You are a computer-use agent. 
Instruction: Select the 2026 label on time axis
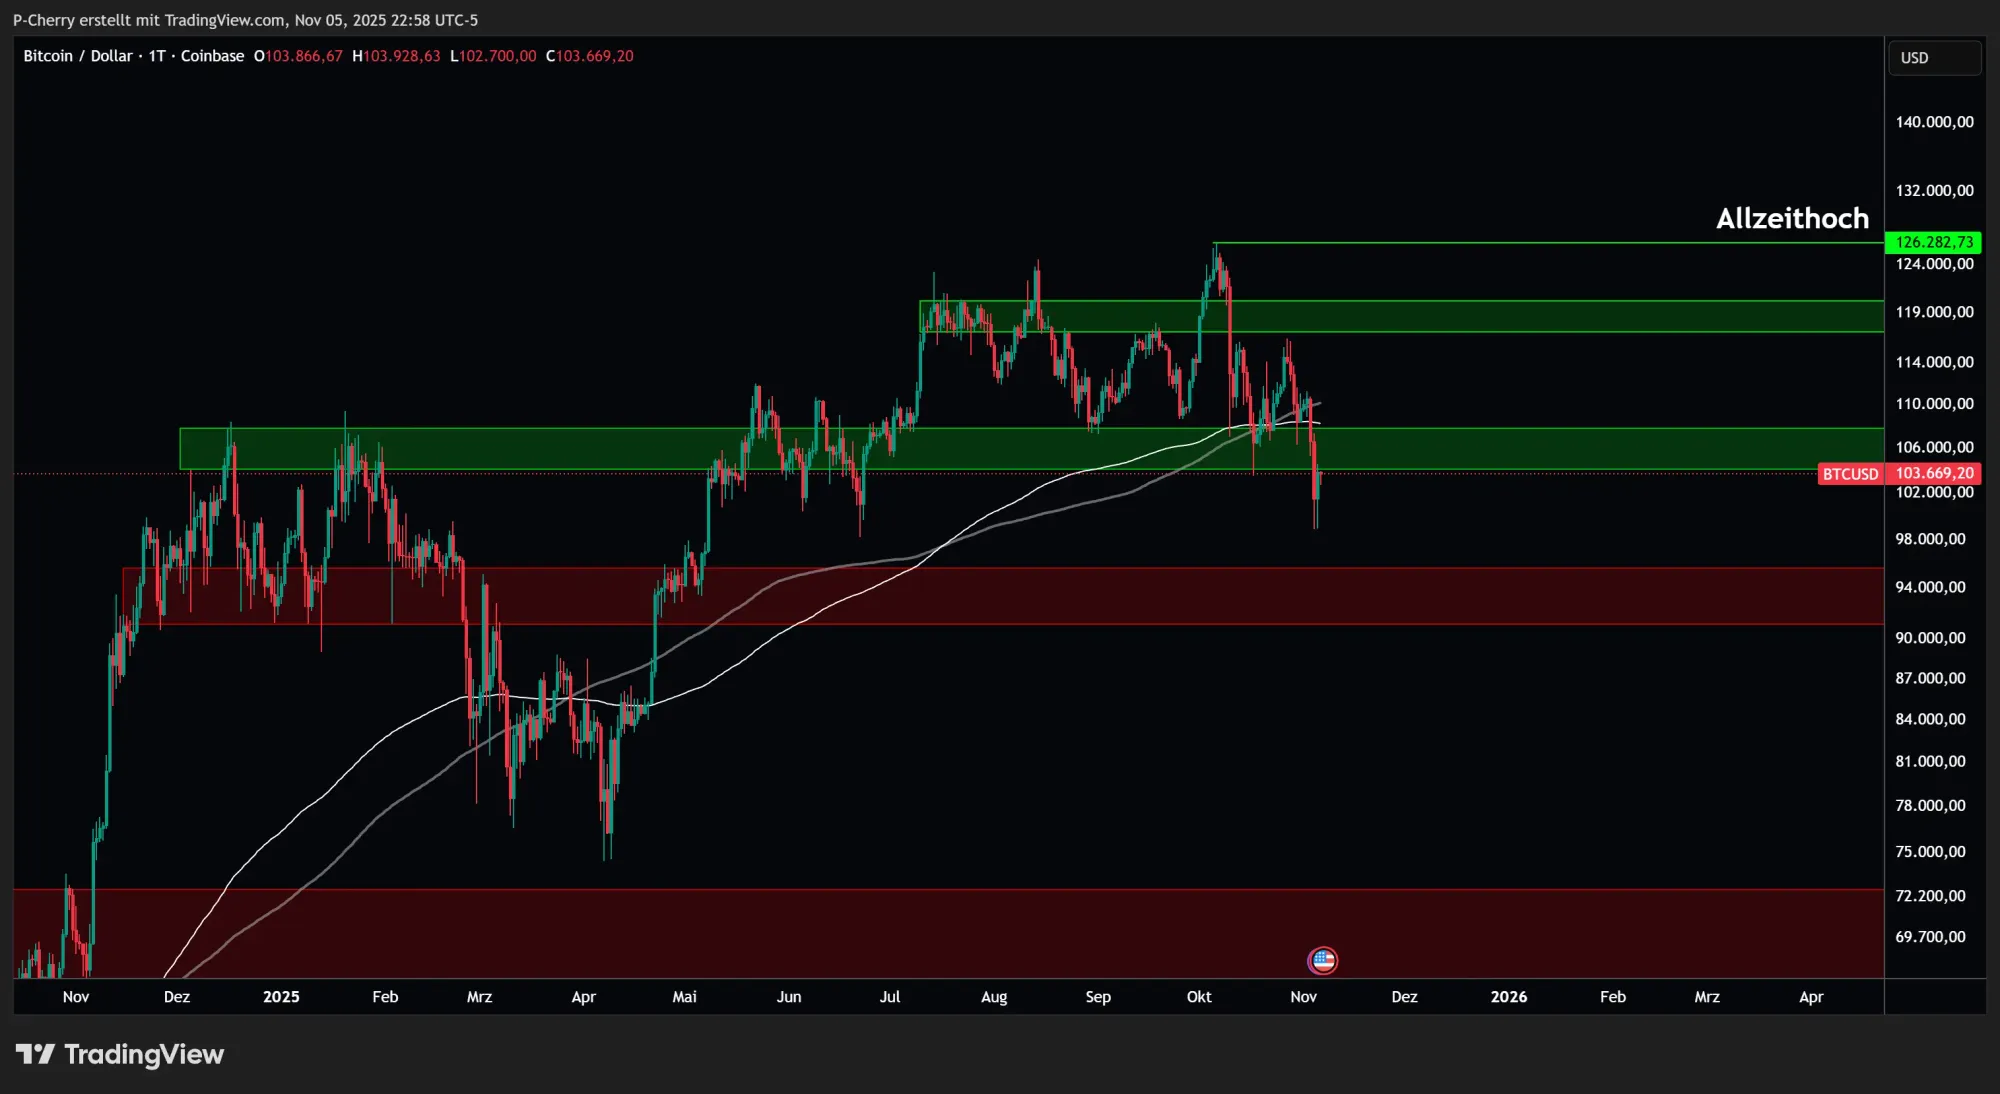point(1510,997)
